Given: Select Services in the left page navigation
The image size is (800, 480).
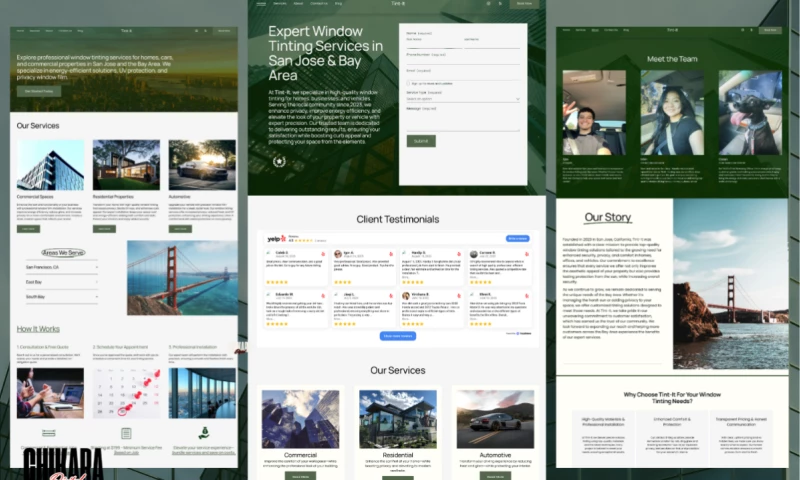Looking at the screenshot, I should point(35,31).
